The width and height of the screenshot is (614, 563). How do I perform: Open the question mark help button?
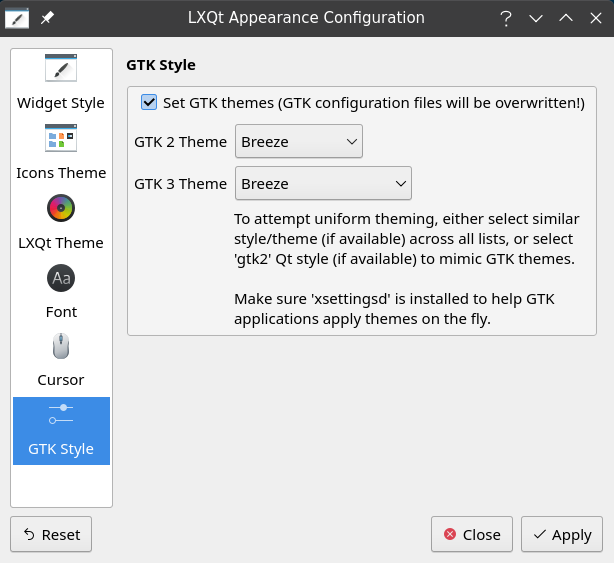point(506,18)
